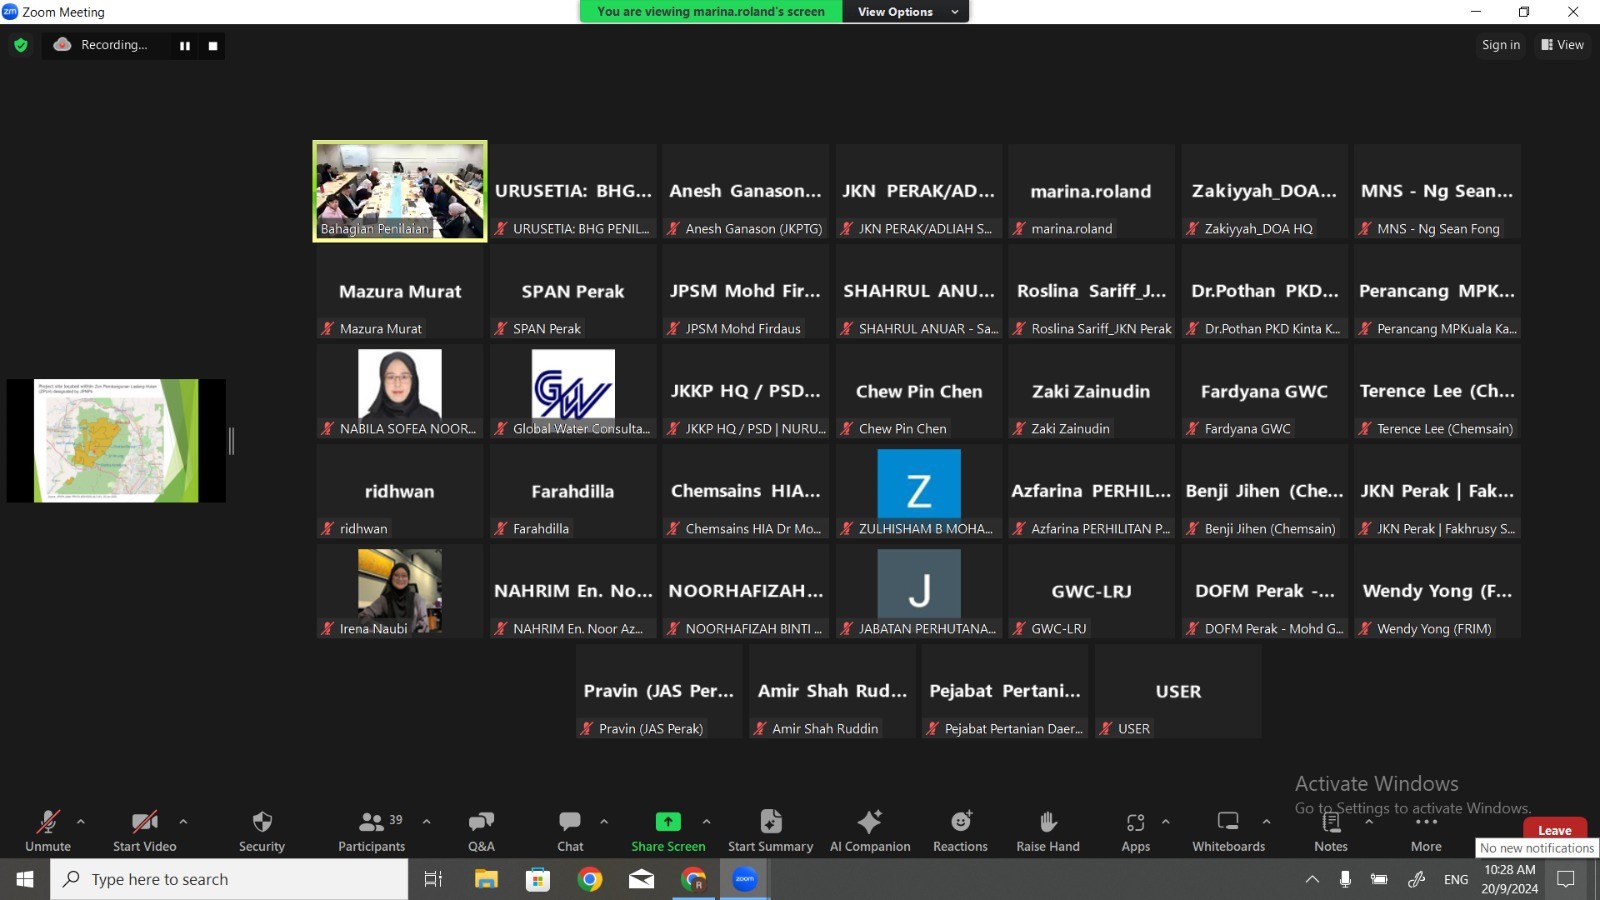The image size is (1600, 900).
Task: Expand the Notes options arrow
Action: click(x=1369, y=822)
